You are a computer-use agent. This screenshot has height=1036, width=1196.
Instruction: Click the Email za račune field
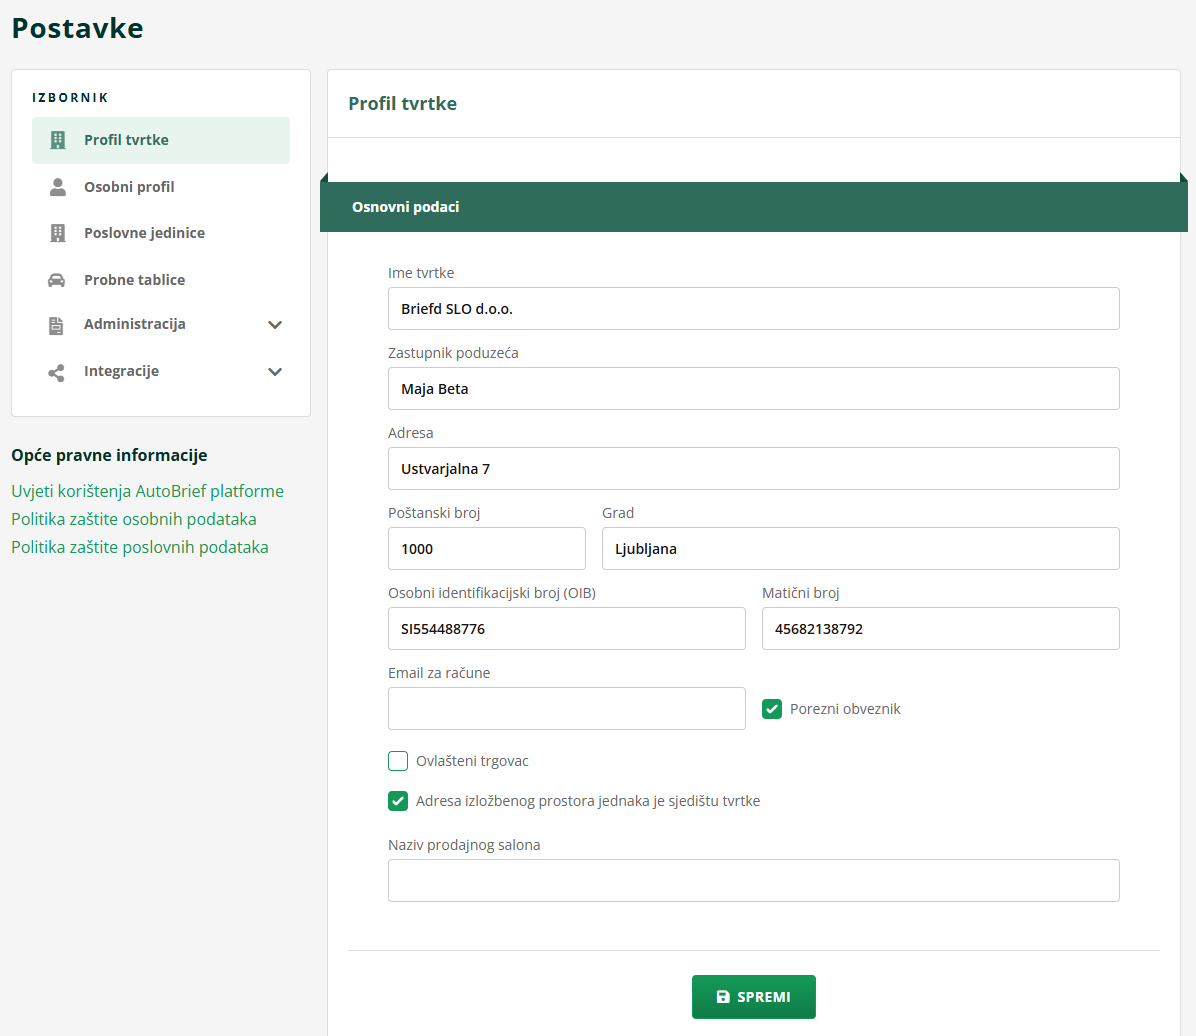click(566, 708)
